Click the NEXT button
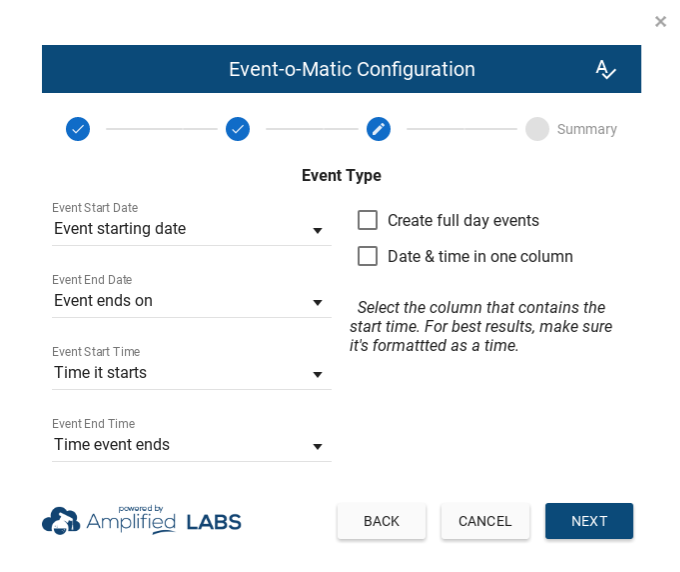Image resolution: width=680 pixels, height=572 pixels. click(x=589, y=521)
